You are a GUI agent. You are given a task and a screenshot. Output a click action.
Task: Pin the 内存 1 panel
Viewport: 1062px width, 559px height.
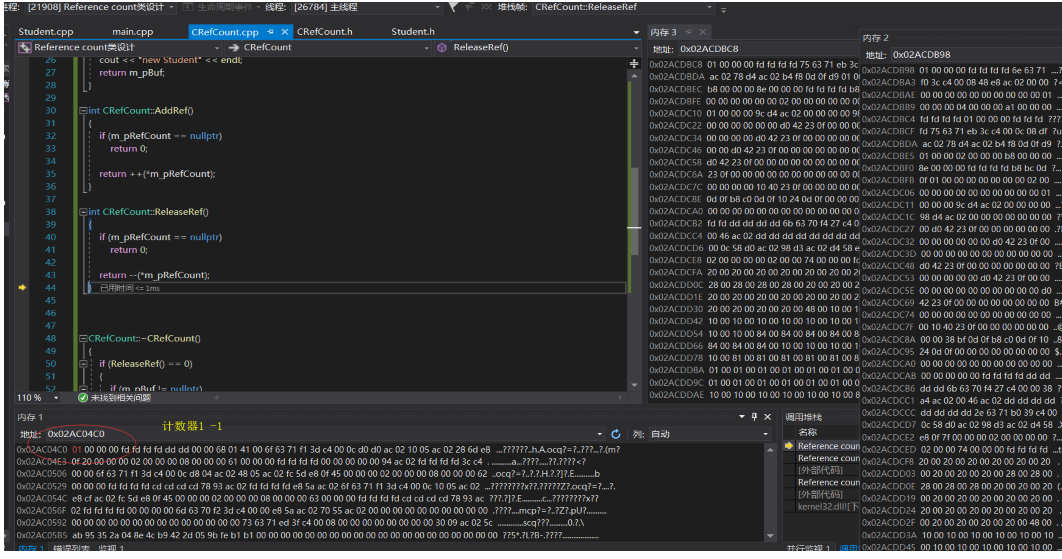coord(755,417)
